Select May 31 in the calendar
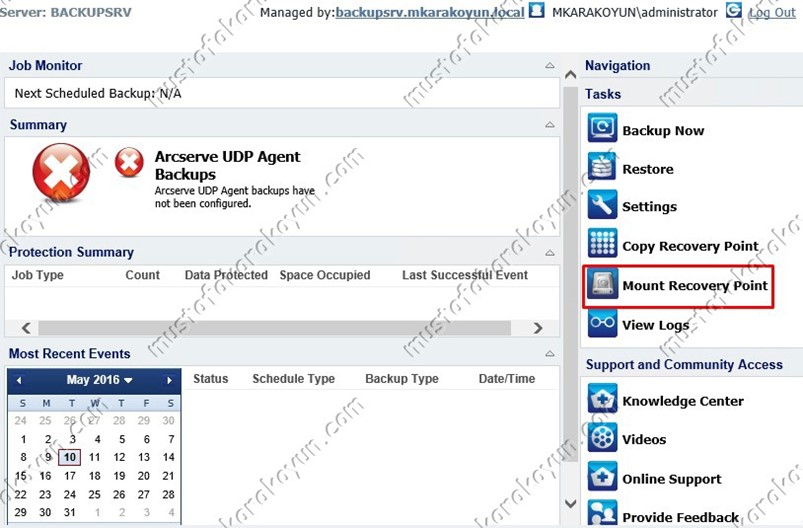Viewport: 803px width, 528px height. [x=70, y=512]
